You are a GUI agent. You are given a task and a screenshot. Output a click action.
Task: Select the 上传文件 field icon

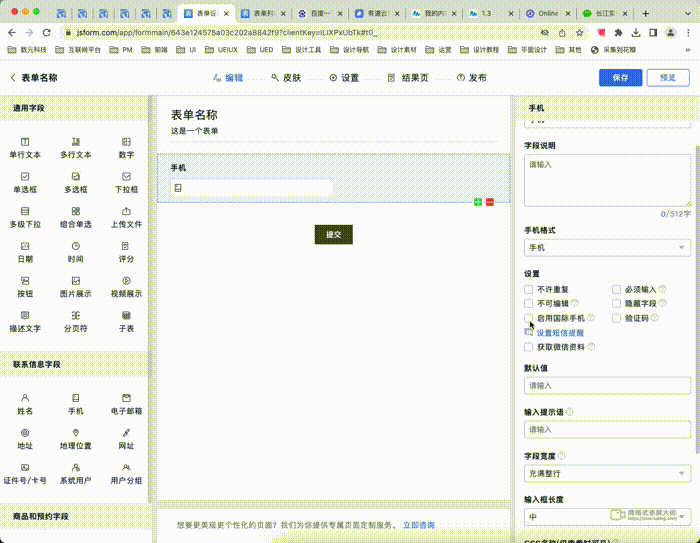[126, 211]
